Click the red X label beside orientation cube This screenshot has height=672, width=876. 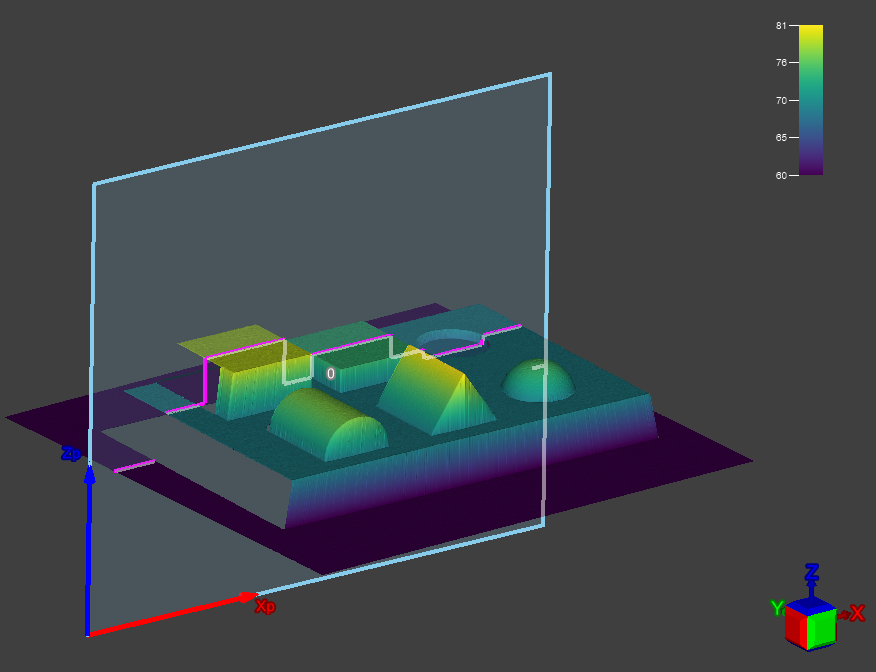pos(856,613)
